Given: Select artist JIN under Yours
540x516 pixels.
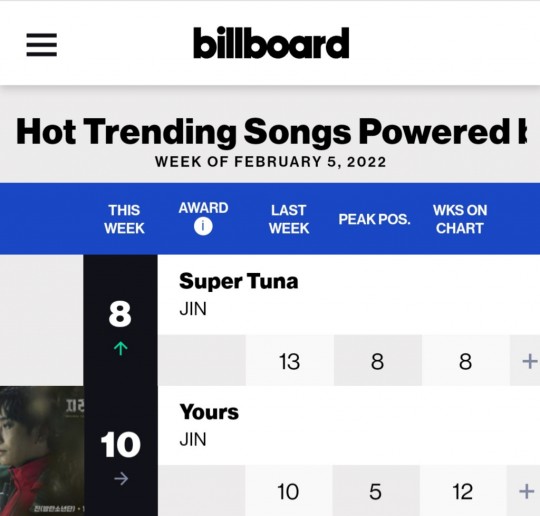Looking at the screenshot, I should (193, 440).
